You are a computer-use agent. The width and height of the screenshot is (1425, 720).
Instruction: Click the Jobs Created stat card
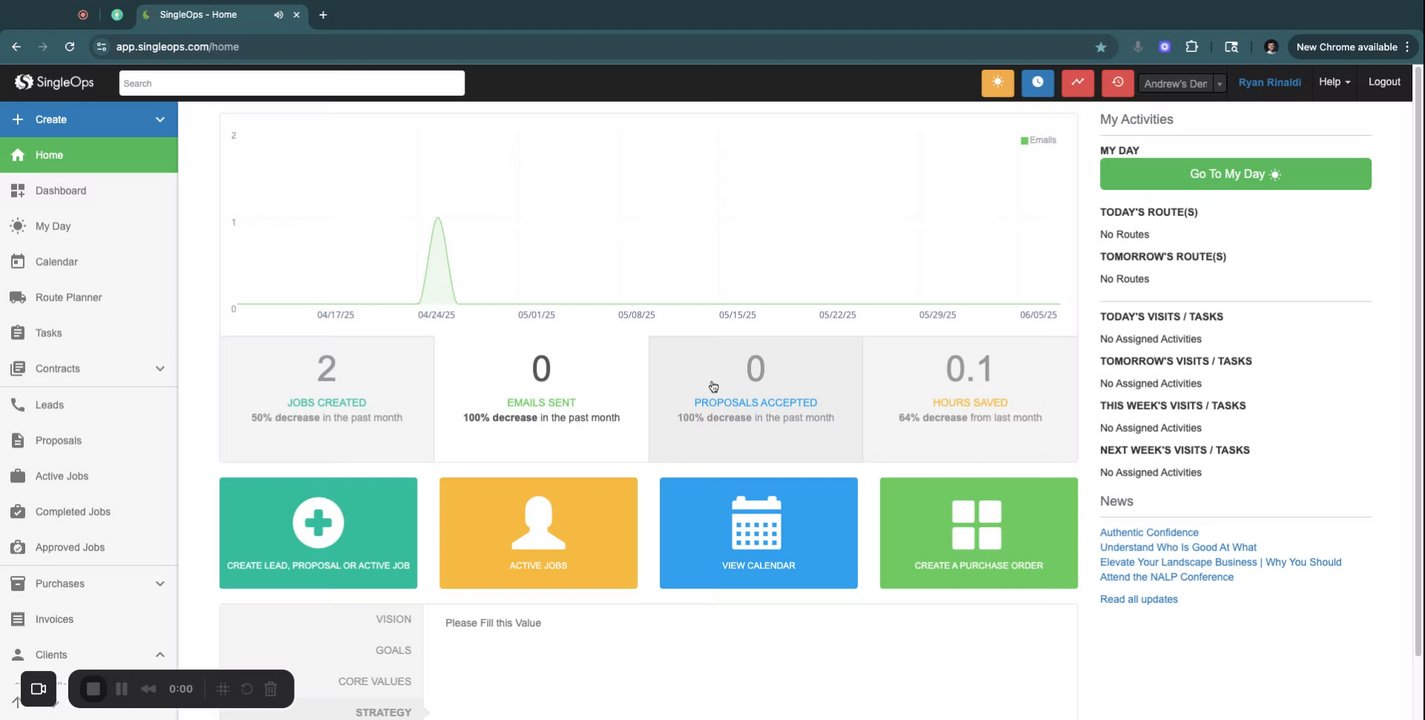coord(327,399)
